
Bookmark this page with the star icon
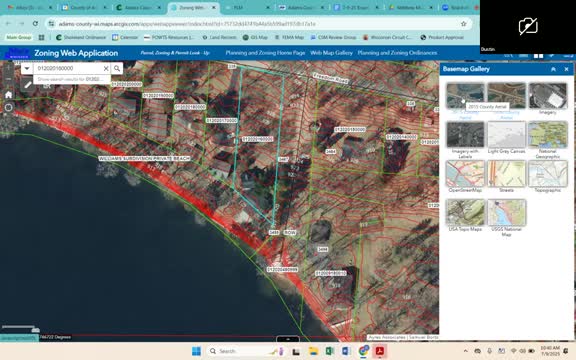click(464, 24)
